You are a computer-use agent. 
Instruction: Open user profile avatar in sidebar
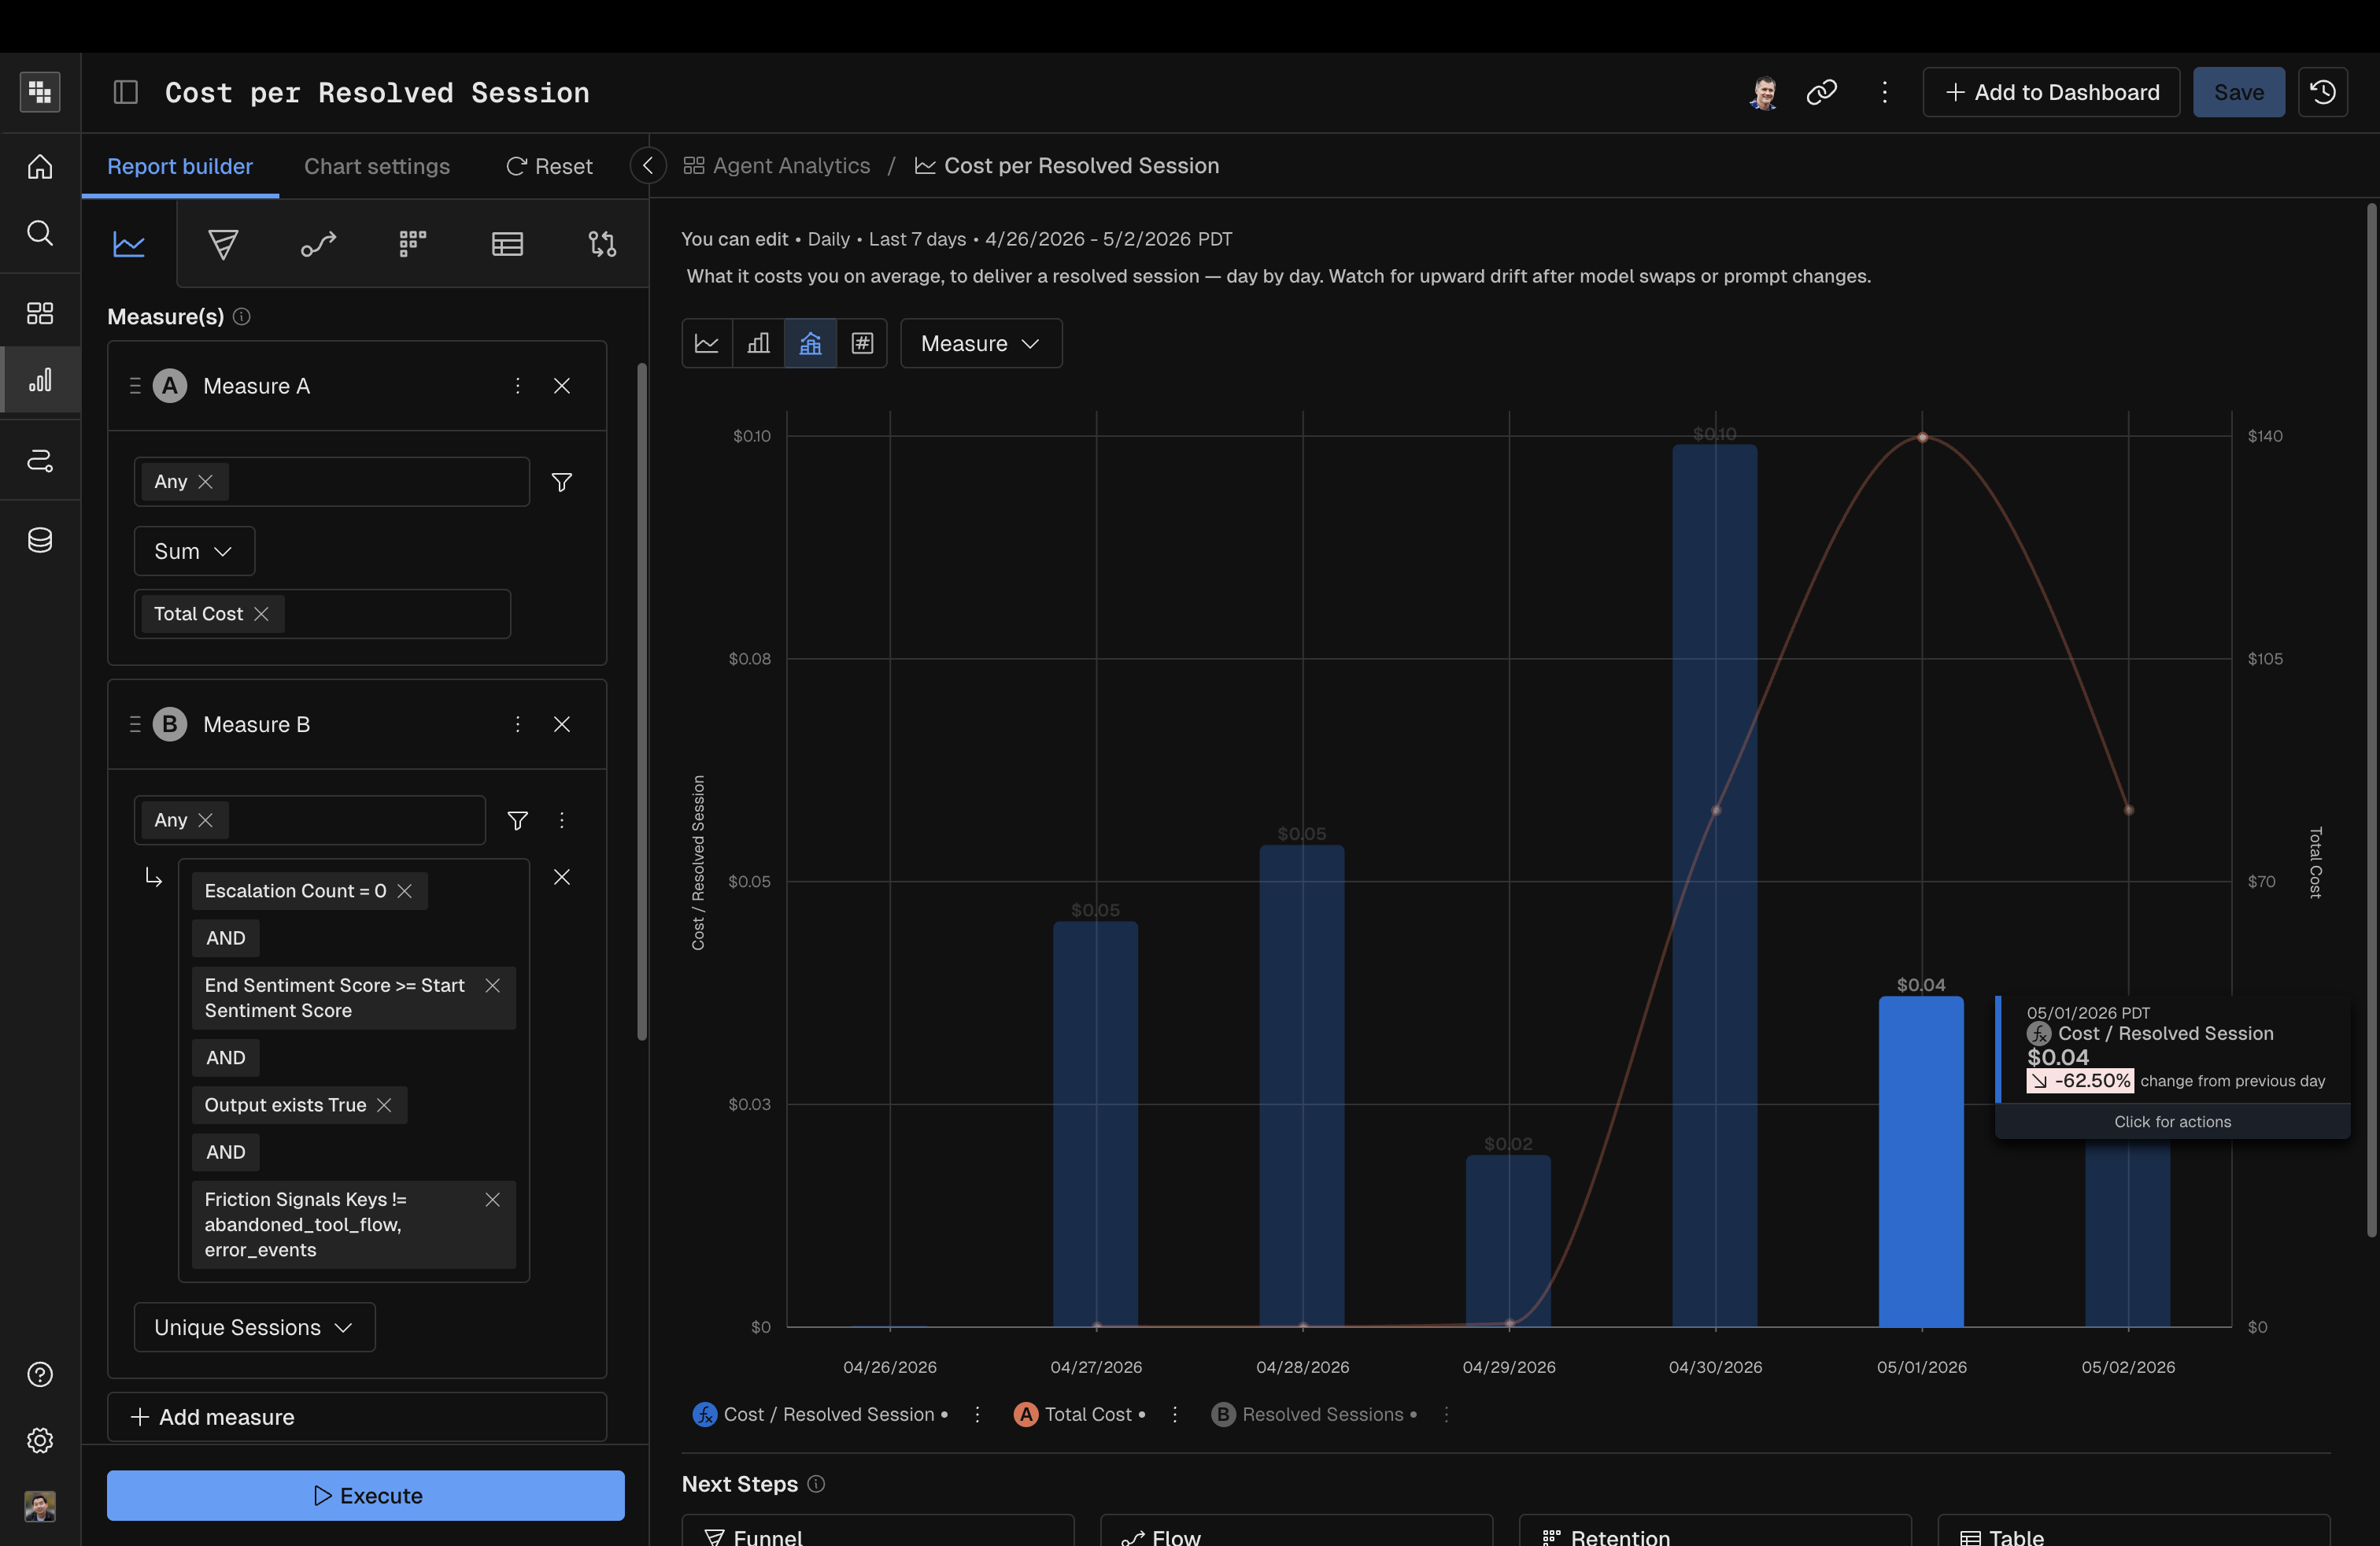pos(40,1506)
